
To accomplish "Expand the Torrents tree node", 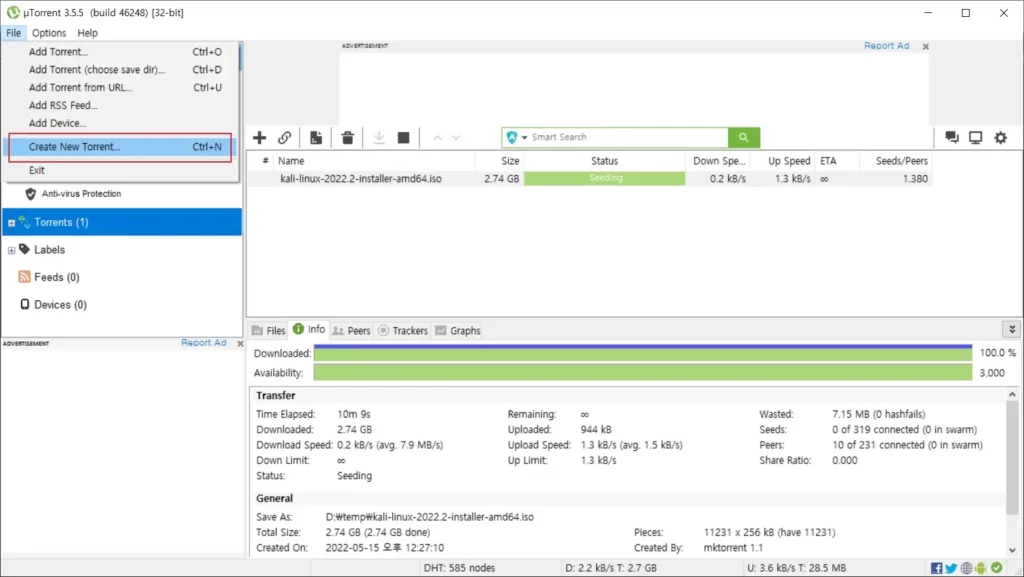I will (11, 223).
